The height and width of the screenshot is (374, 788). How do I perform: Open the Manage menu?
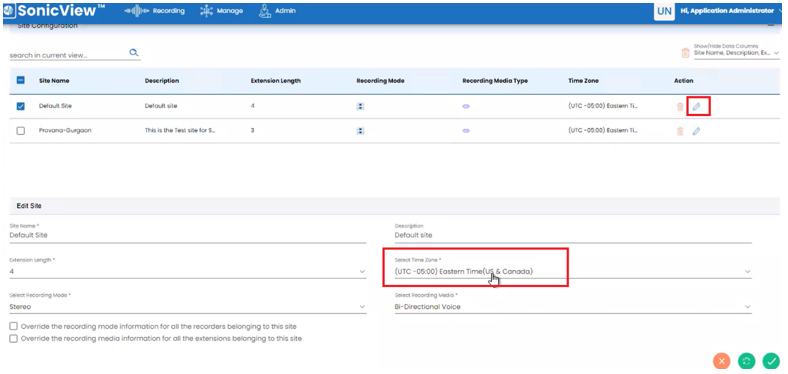point(221,11)
